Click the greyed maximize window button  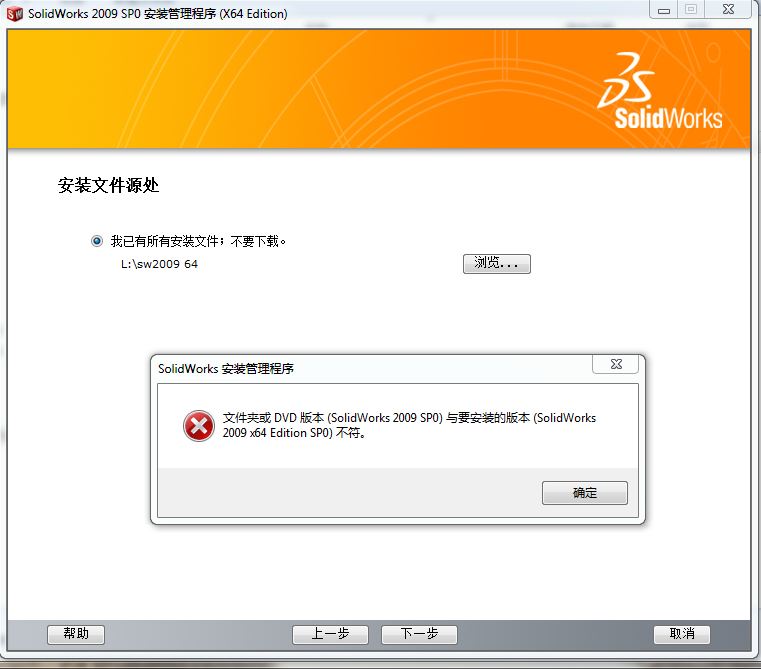click(691, 9)
